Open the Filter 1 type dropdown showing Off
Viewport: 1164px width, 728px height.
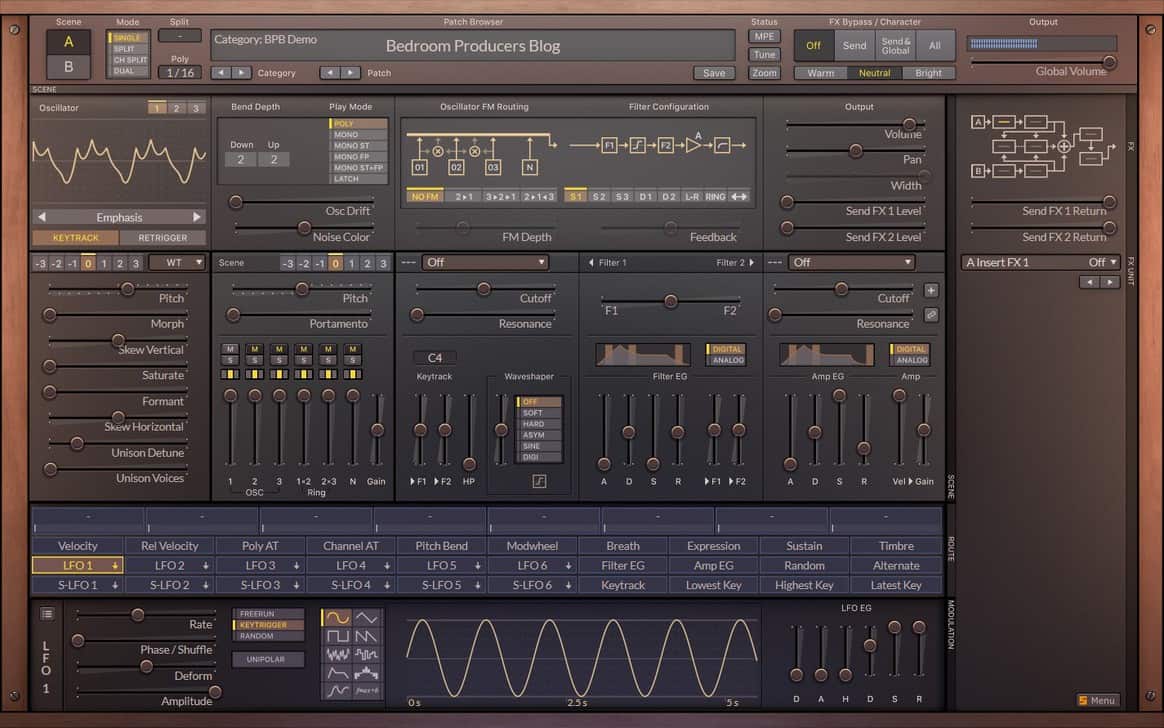pos(485,263)
